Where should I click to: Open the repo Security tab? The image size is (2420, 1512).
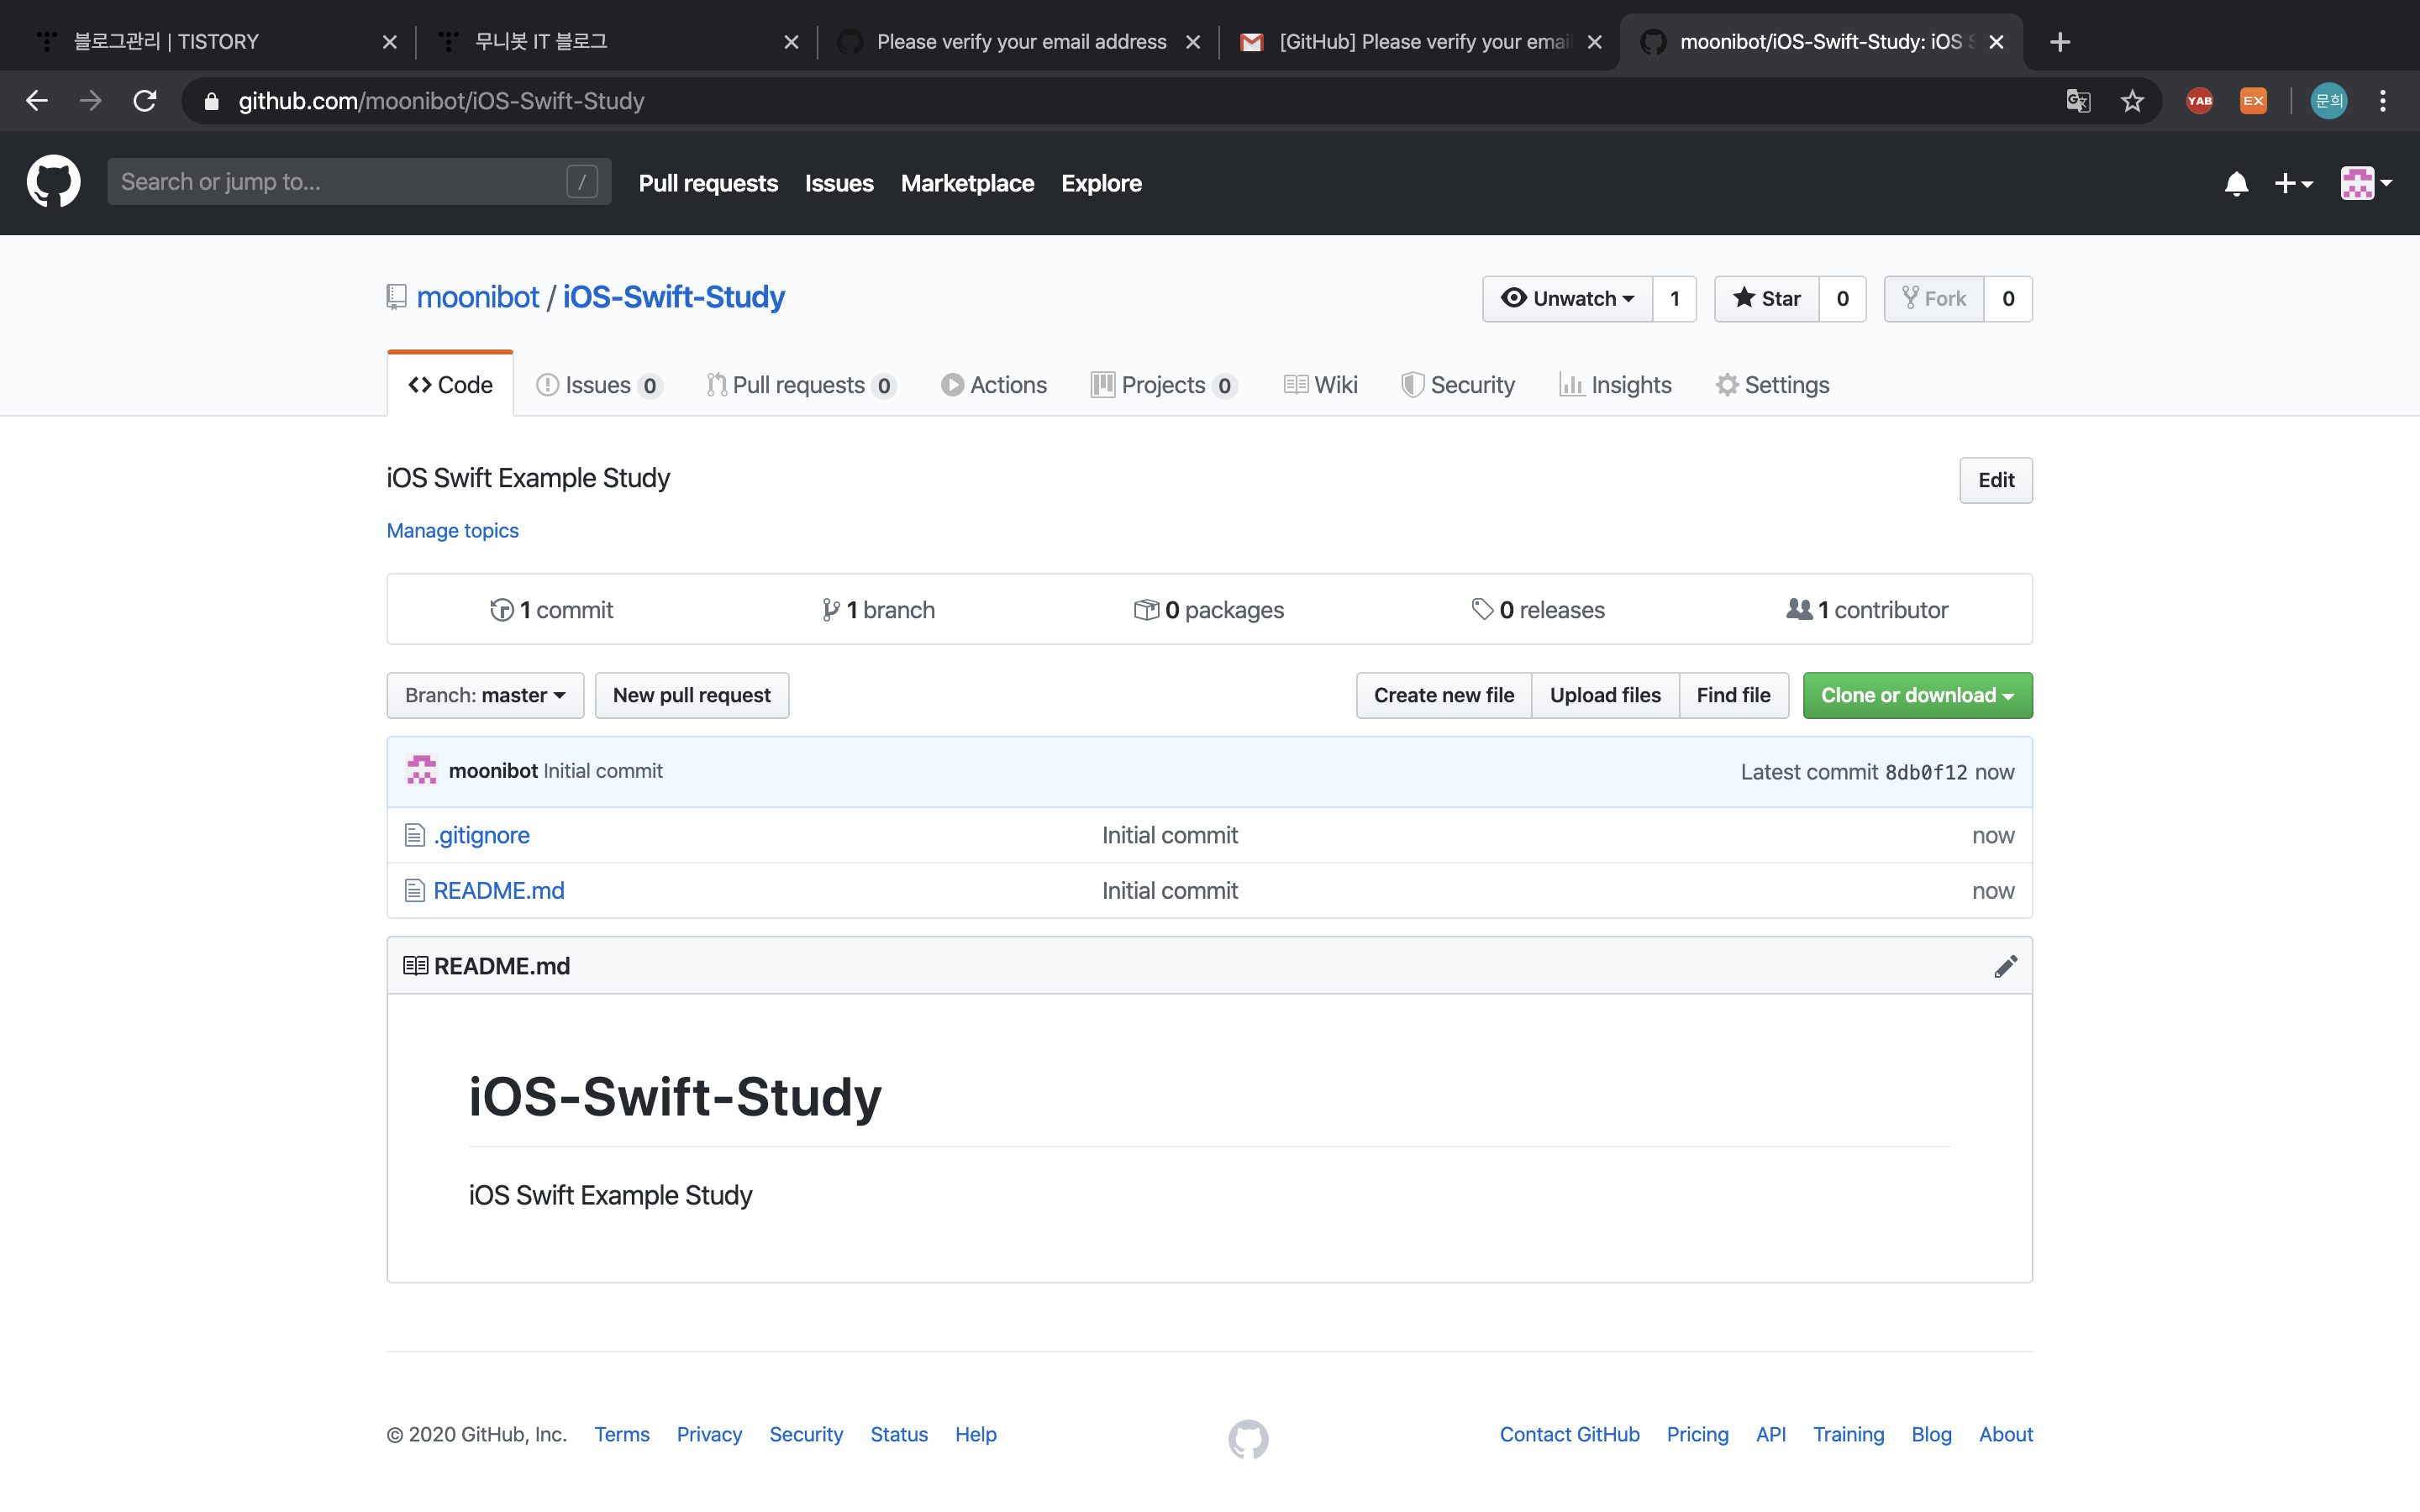1457,385
